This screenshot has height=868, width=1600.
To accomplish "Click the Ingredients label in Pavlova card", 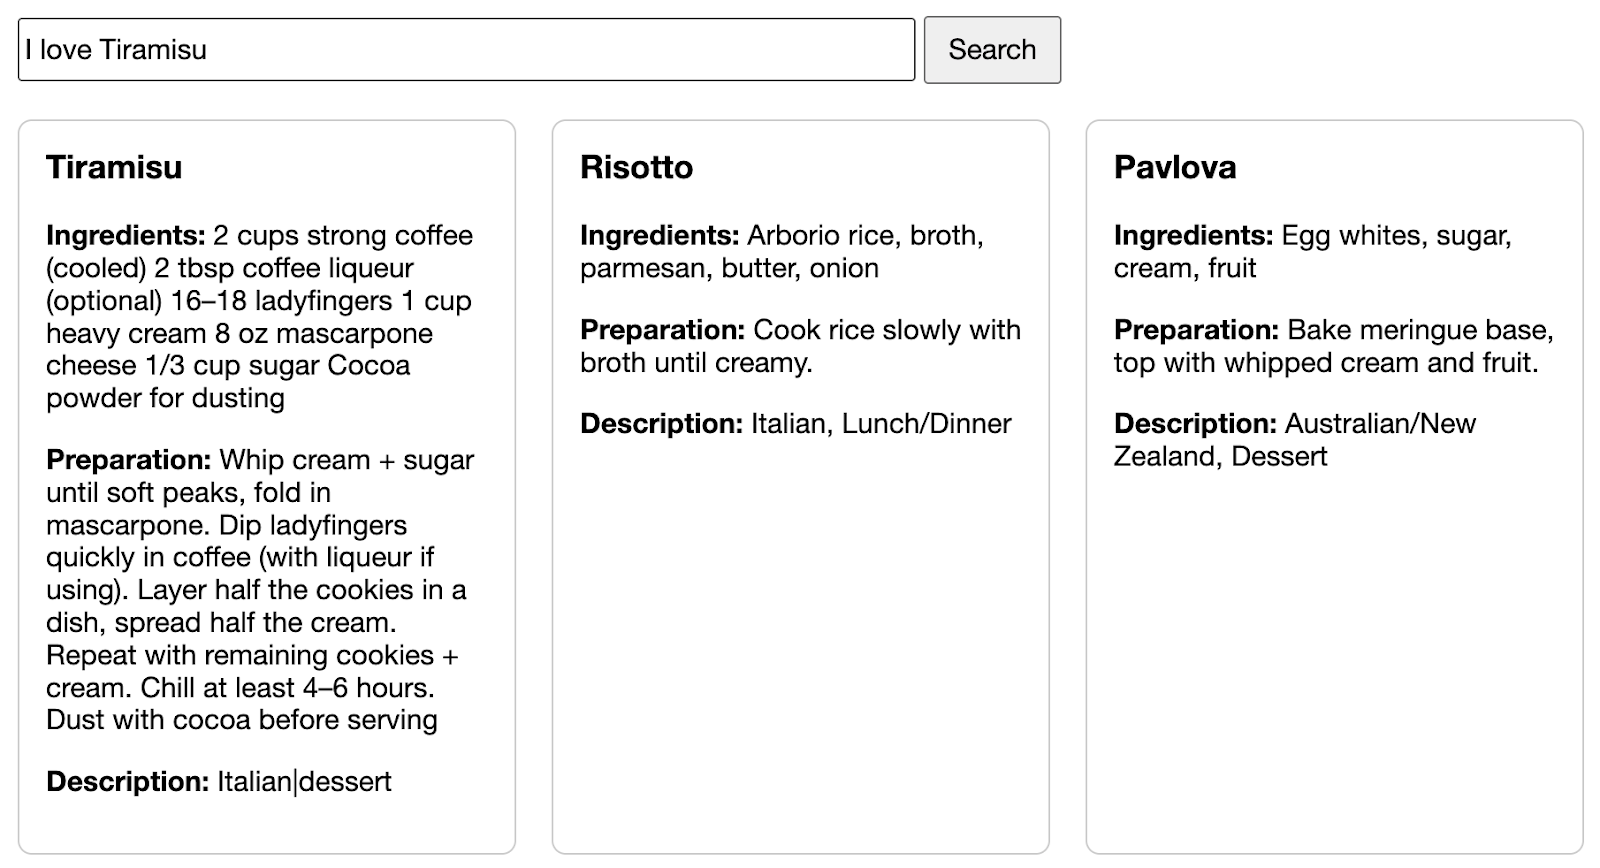I will click(1193, 236).
